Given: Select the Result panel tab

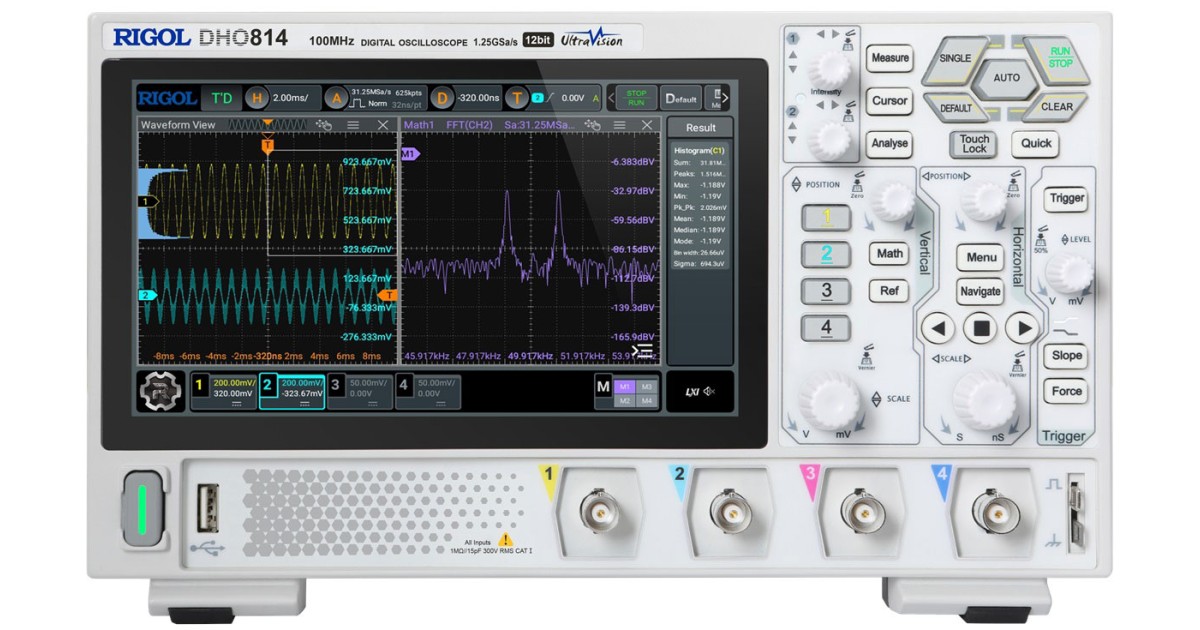Looking at the screenshot, I should point(700,128).
